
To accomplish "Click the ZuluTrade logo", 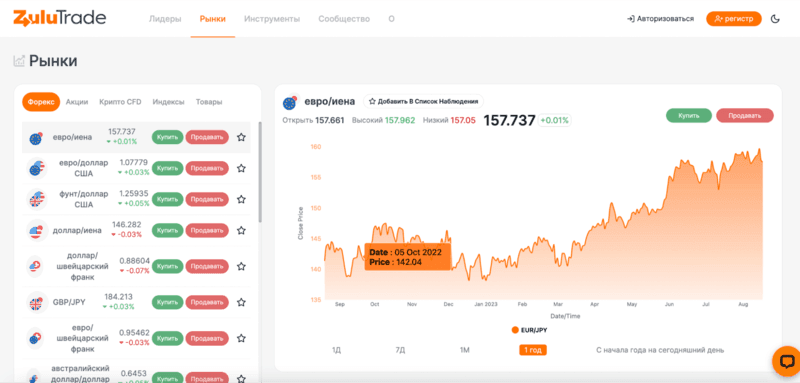I will (60, 18).
